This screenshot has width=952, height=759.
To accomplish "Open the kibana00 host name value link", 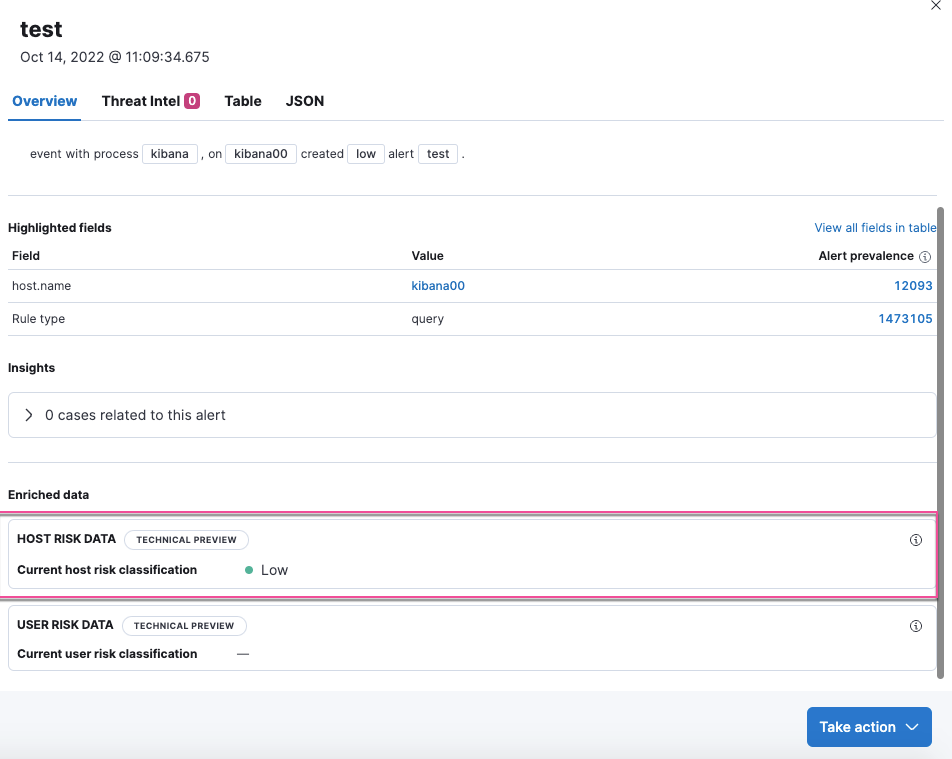I will pyautogui.click(x=438, y=286).
